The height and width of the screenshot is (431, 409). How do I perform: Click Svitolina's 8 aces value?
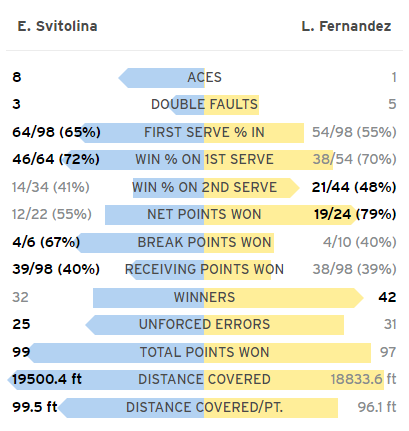tap(17, 77)
